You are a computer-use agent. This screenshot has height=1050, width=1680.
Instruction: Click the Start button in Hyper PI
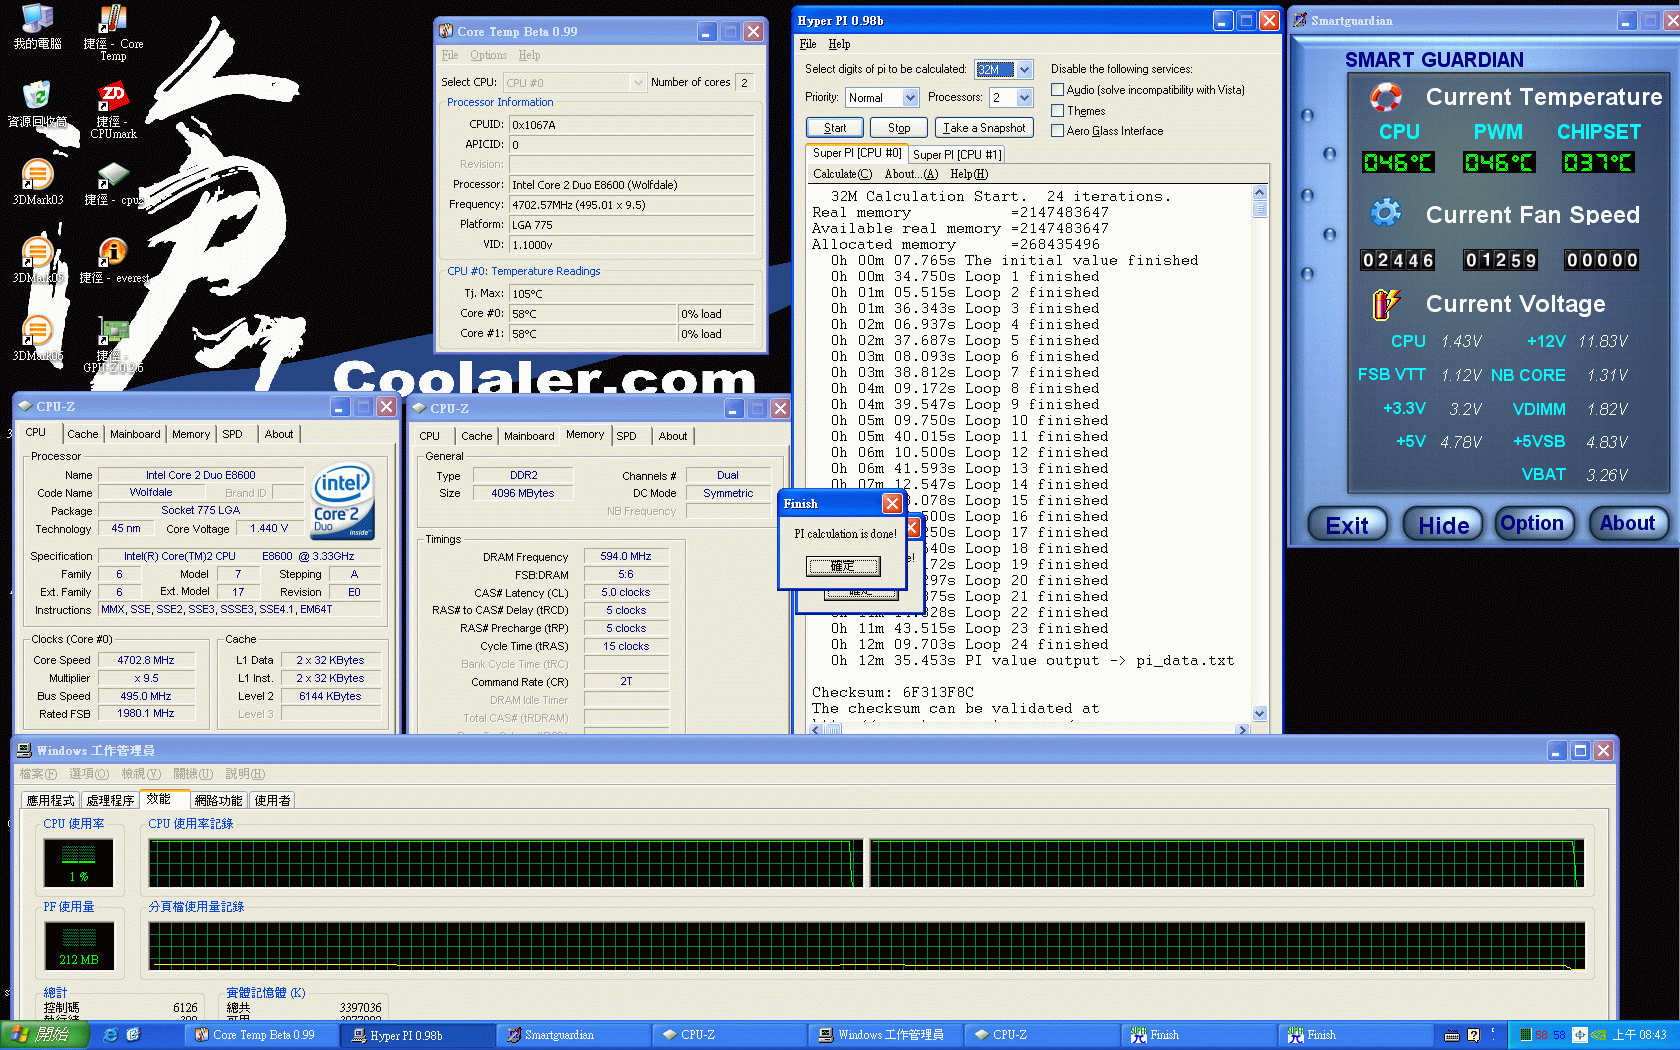(835, 128)
